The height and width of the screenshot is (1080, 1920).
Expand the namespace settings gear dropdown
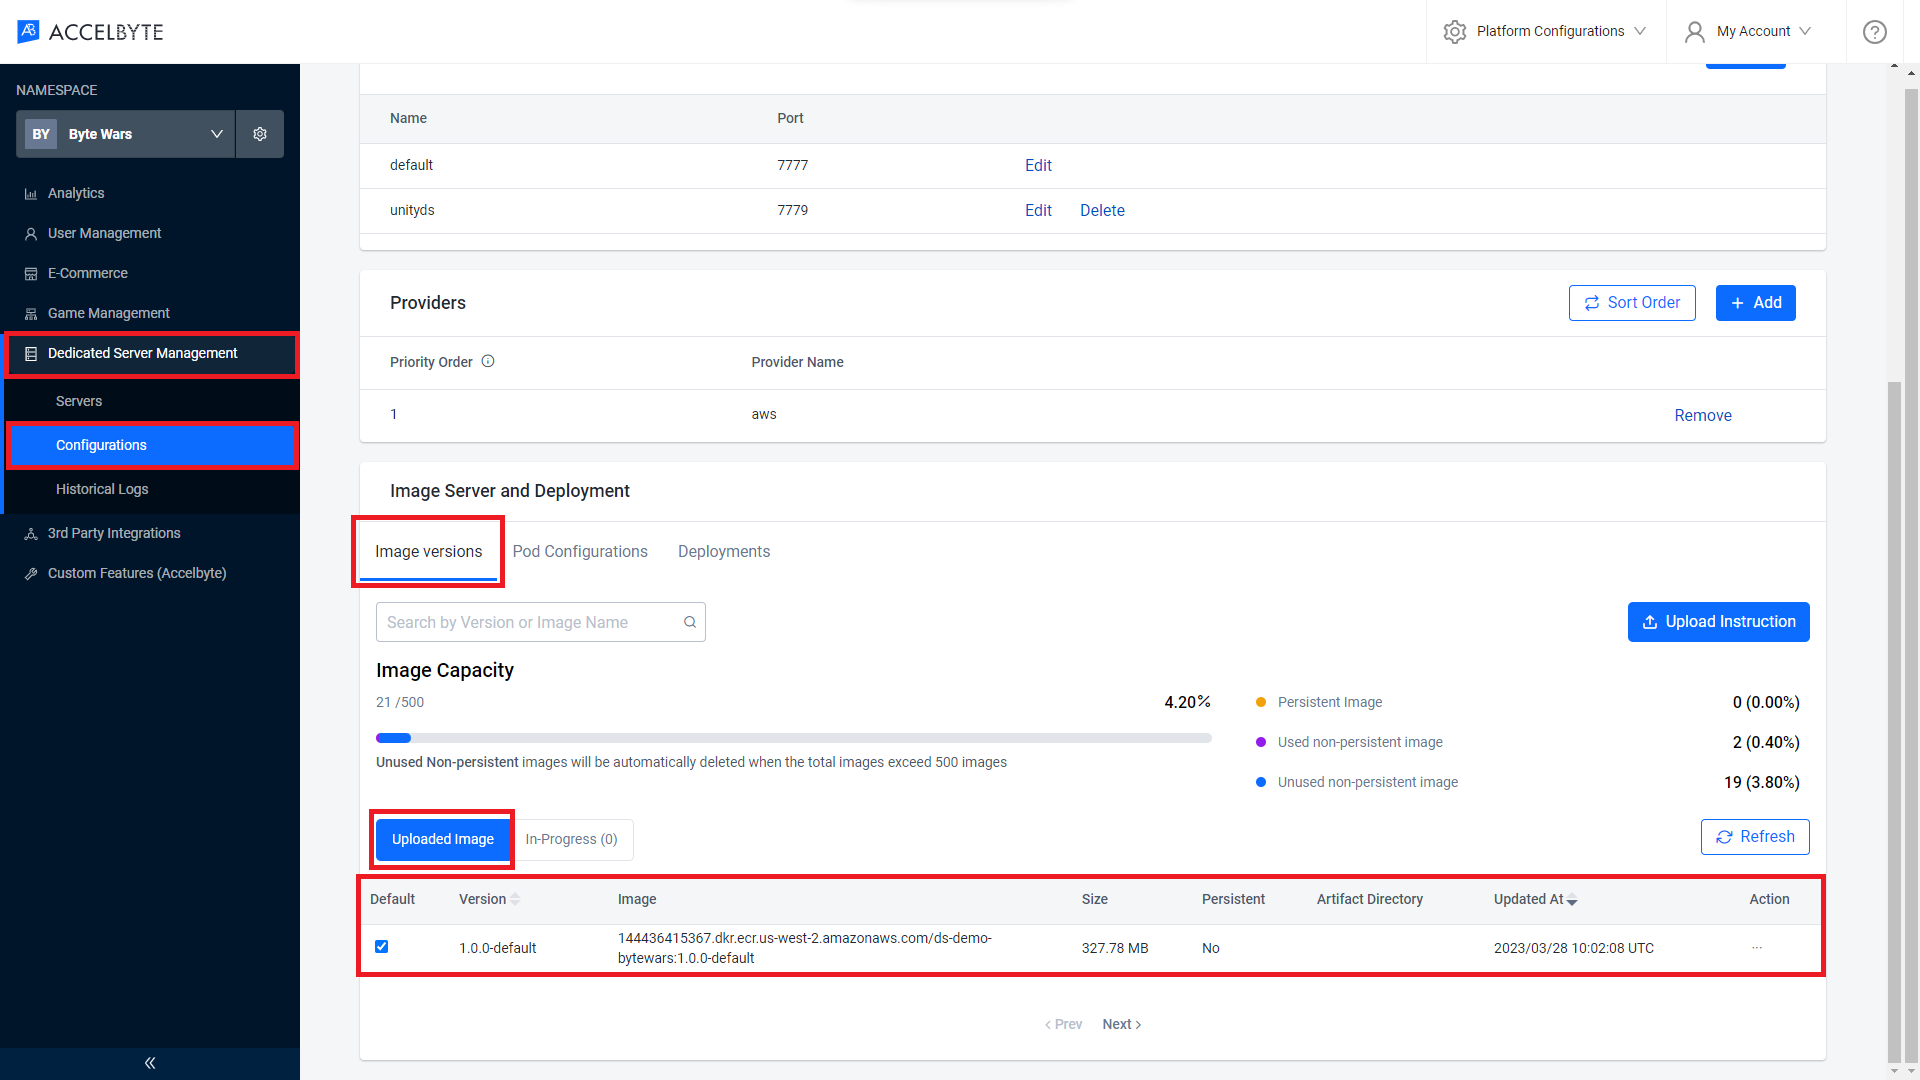click(x=260, y=133)
